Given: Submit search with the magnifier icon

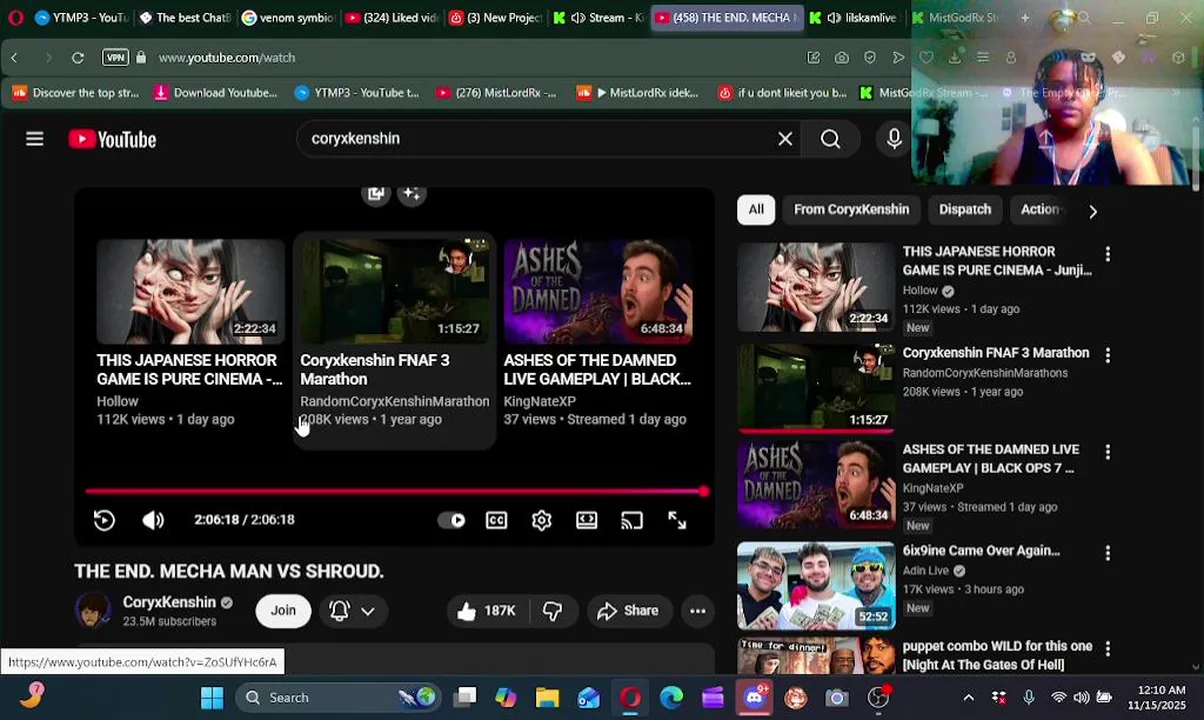Looking at the screenshot, I should tap(831, 139).
